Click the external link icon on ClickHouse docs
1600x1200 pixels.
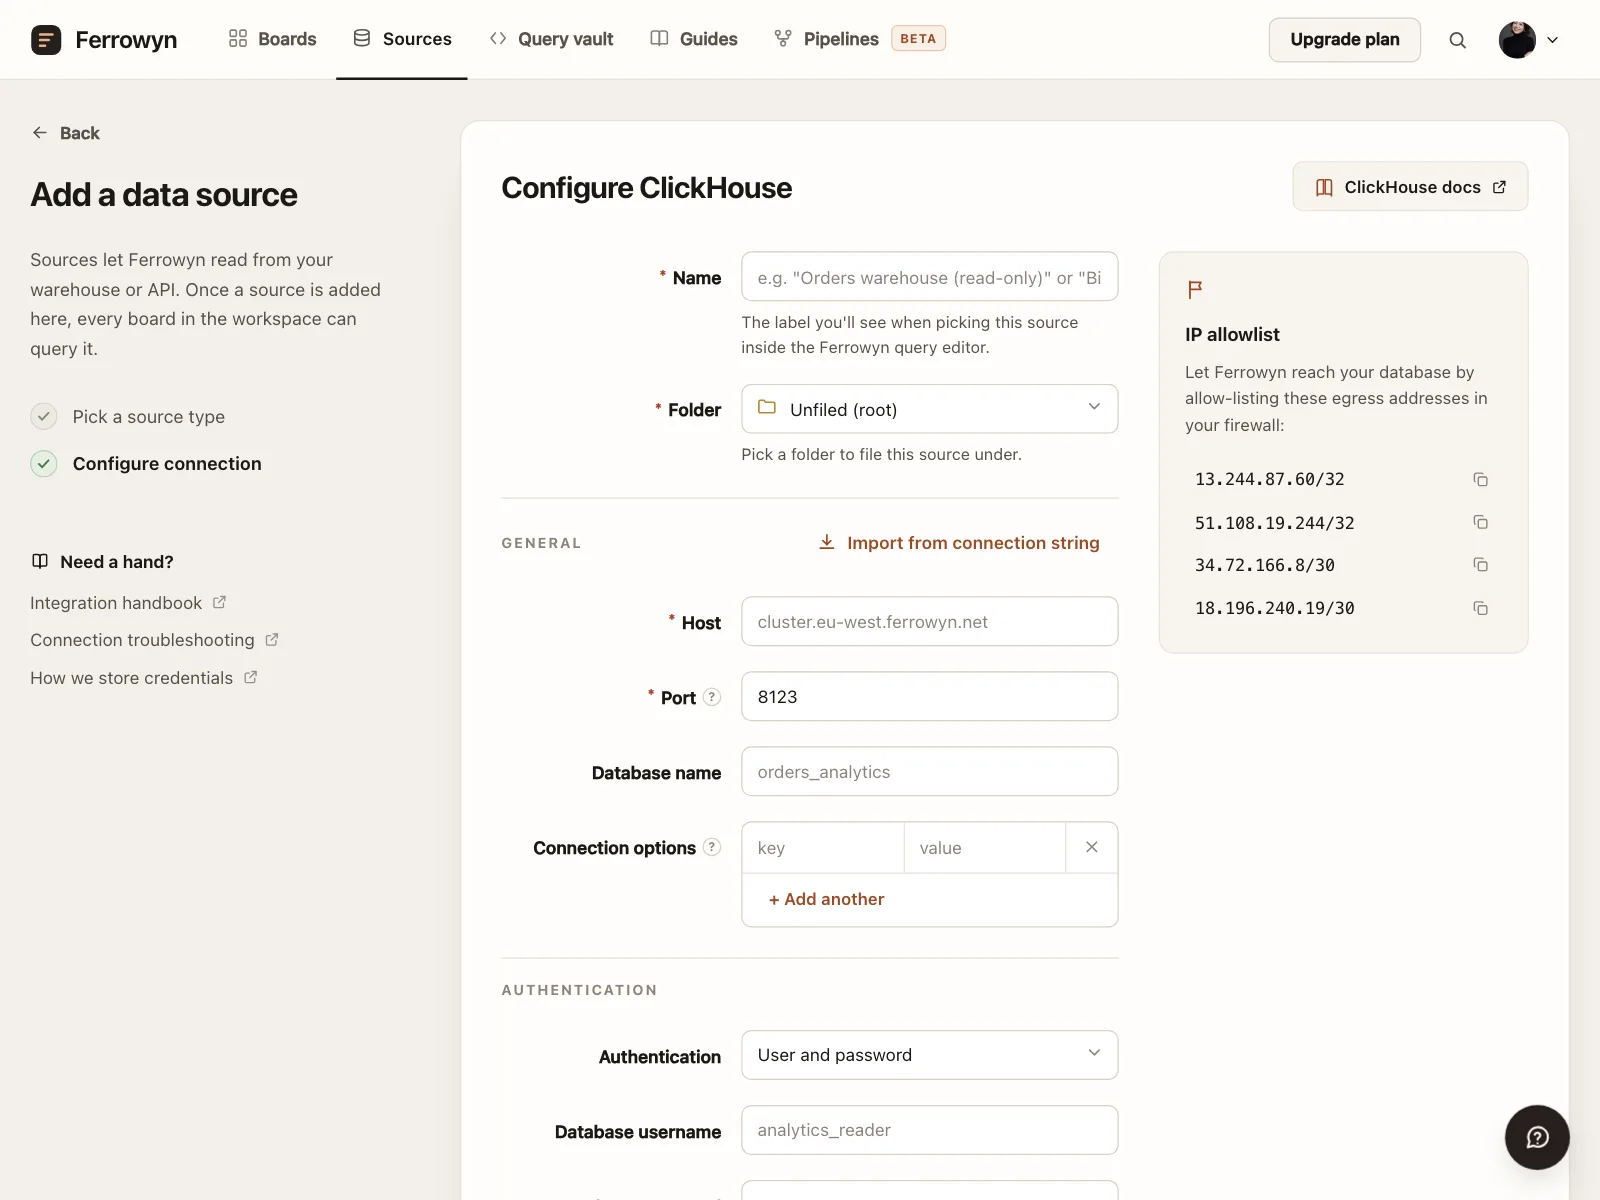[x=1499, y=187]
